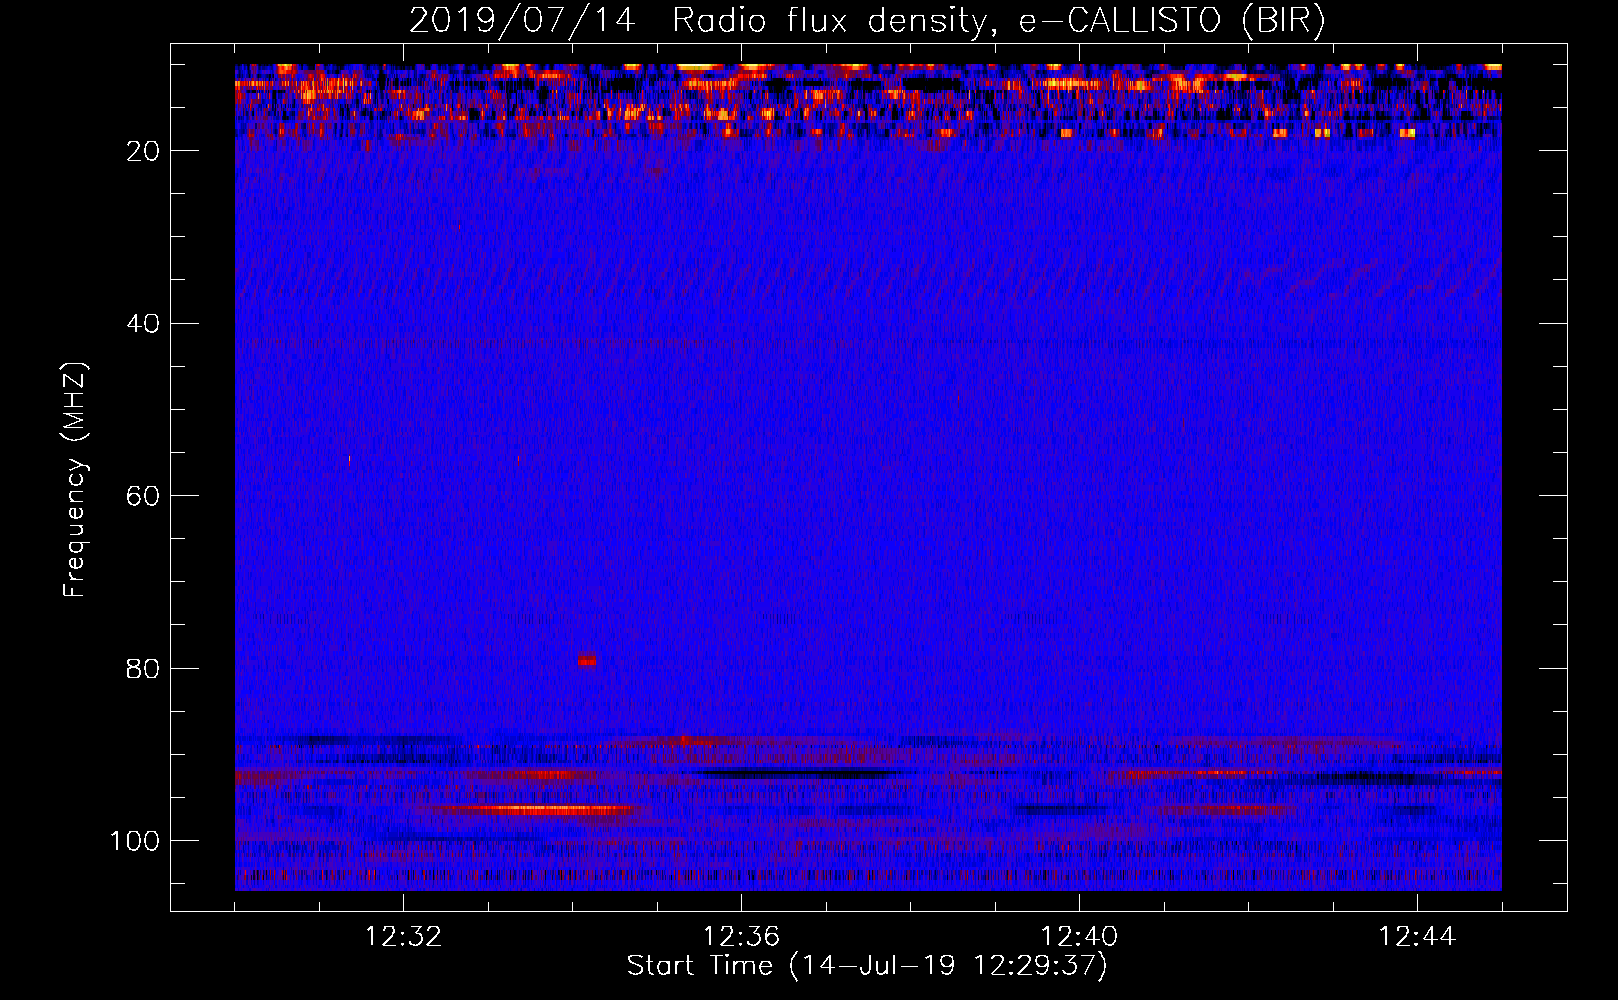Click the 100 MHz frequency tick label
The width and height of the screenshot is (1618, 1000).
pos(135,841)
